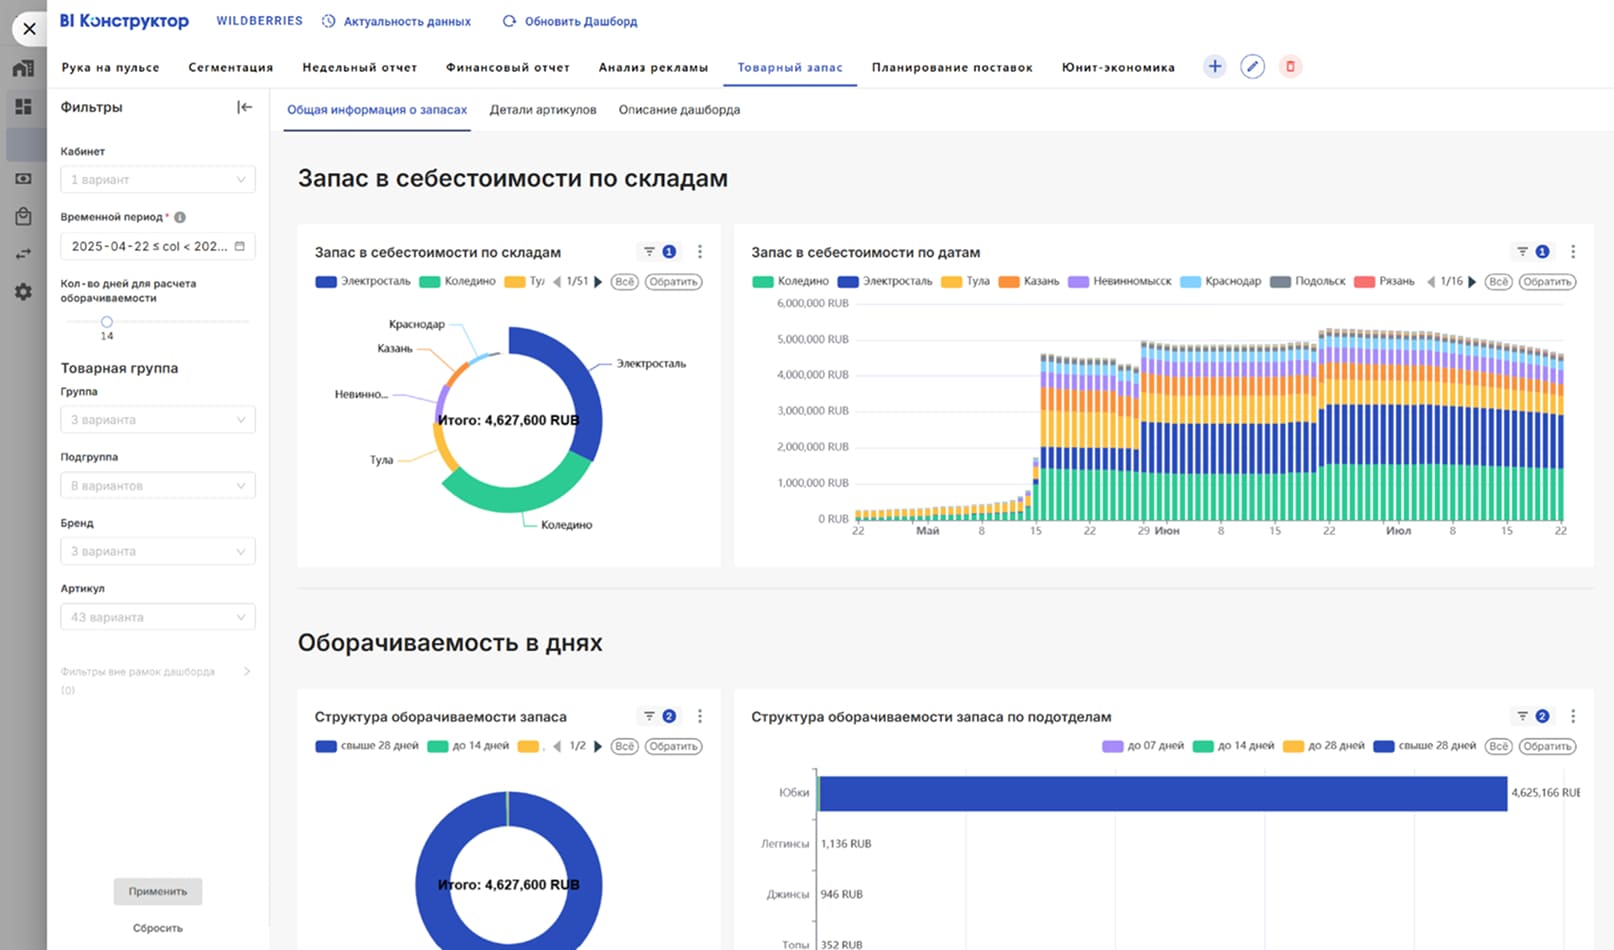Click the red delete dashboard icon

click(x=1290, y=67)
